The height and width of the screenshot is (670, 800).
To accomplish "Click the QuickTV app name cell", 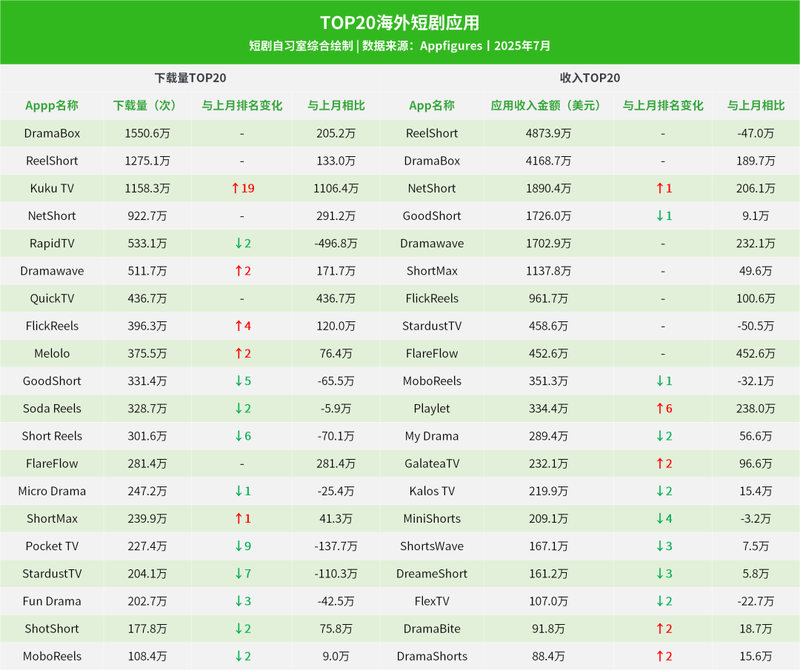I will (x=51, y=298).
